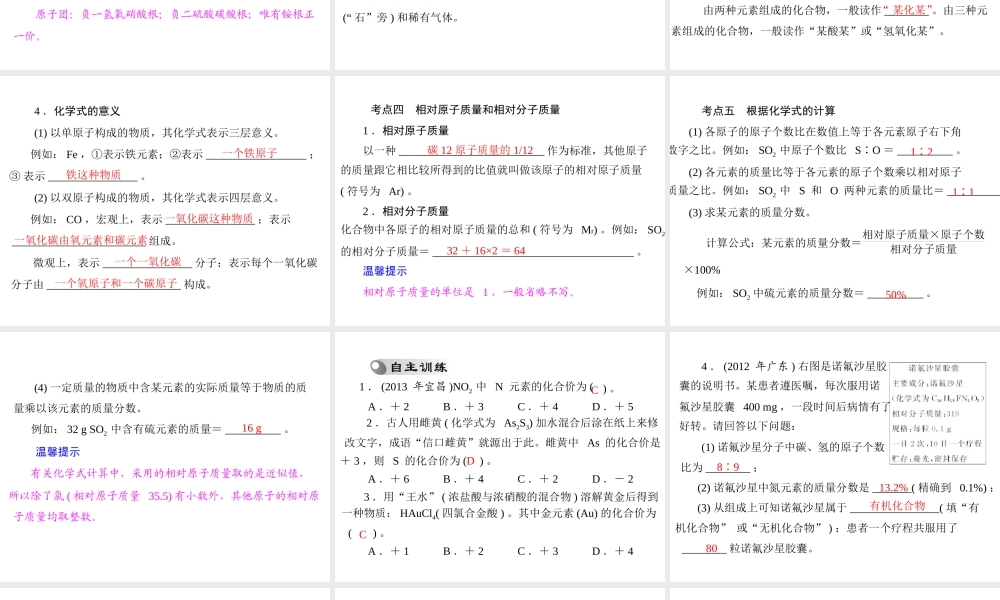The height and width of the screenshot is (600, 1000).
Task: Click the red answer 一氧化碳由氧元素和碳元素
Action: pyautogui.click(x=80, y=240)
